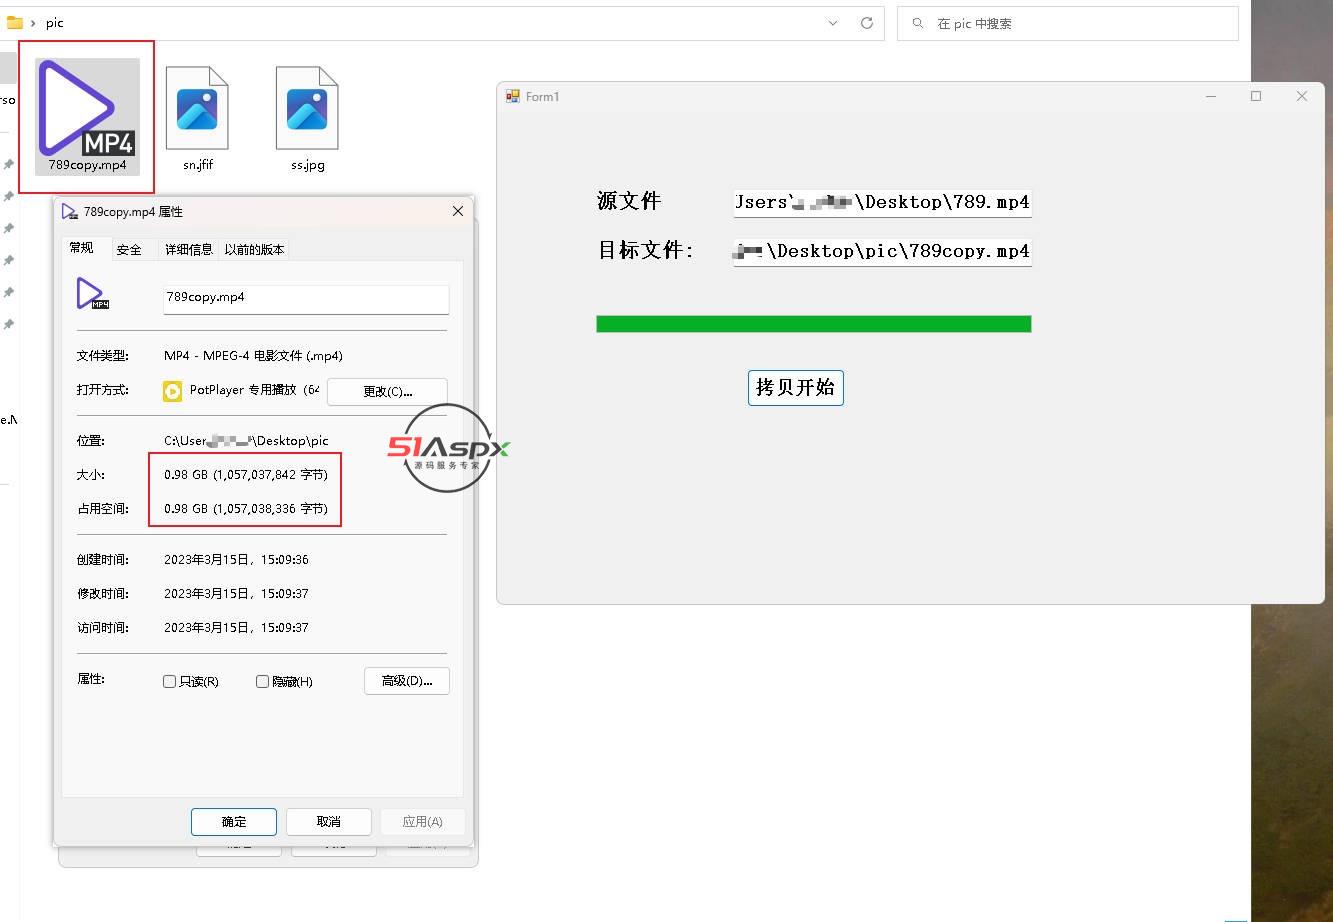Select the ss.jpg image file
Viewport: 1333px width, 922px height.
point(307,119)
